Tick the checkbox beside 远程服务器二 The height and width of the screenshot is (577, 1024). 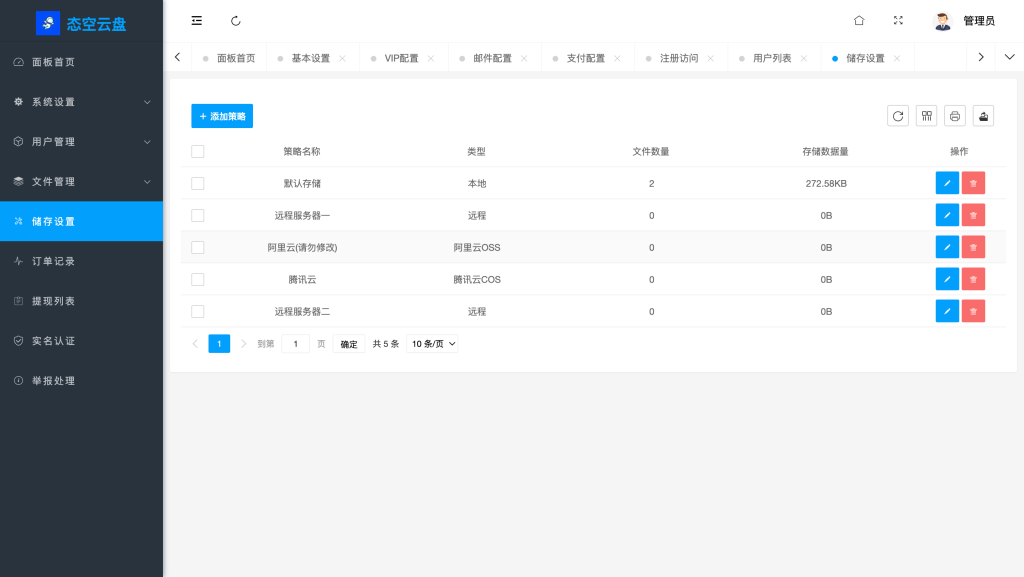point(197,310)
